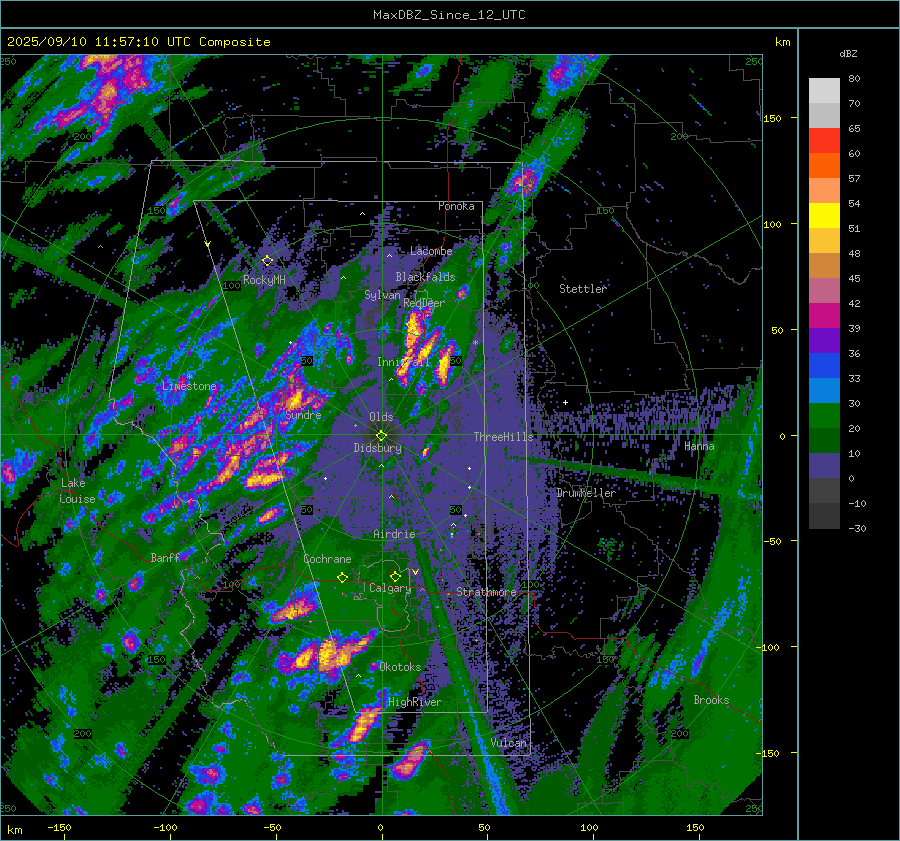Click the 2025/09/10 11:57:10 UTC Composite timestamp
The height and width of the screenshot is (841, 900).
click(138, 42)
